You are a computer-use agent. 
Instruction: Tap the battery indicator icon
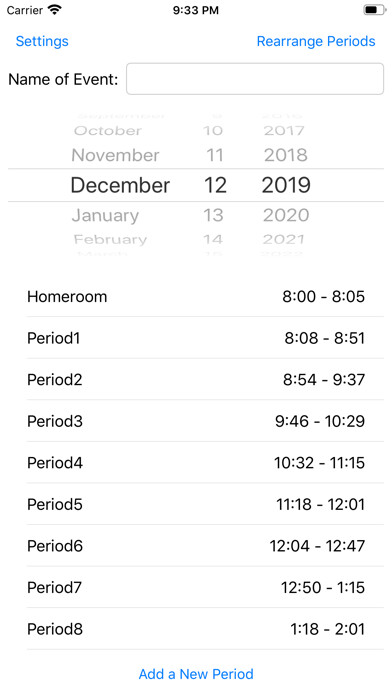tap(374, 10)
